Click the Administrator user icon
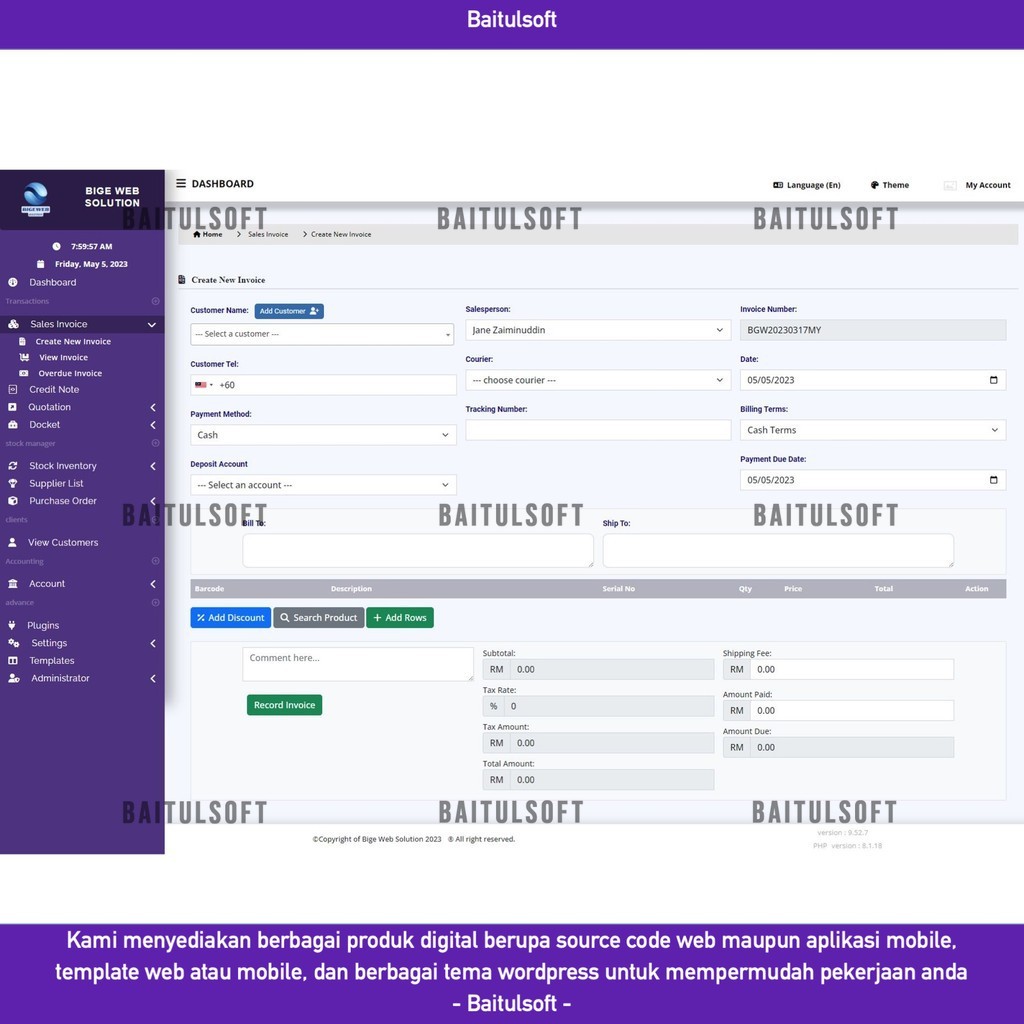This screenshot has height=1024, width=1024. [x=14, y=678]
